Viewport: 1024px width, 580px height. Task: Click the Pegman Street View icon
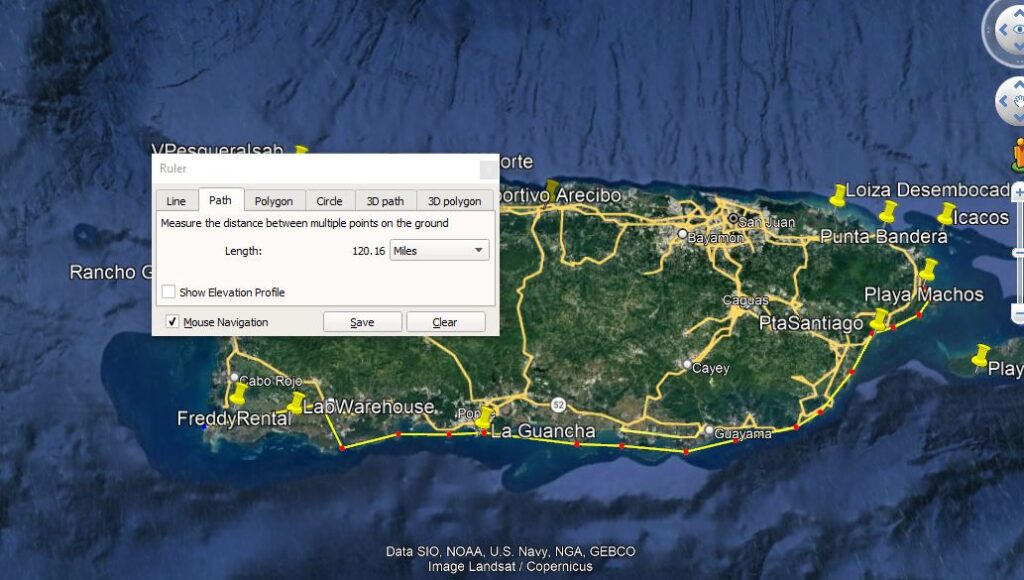(x=1018, y=153)
